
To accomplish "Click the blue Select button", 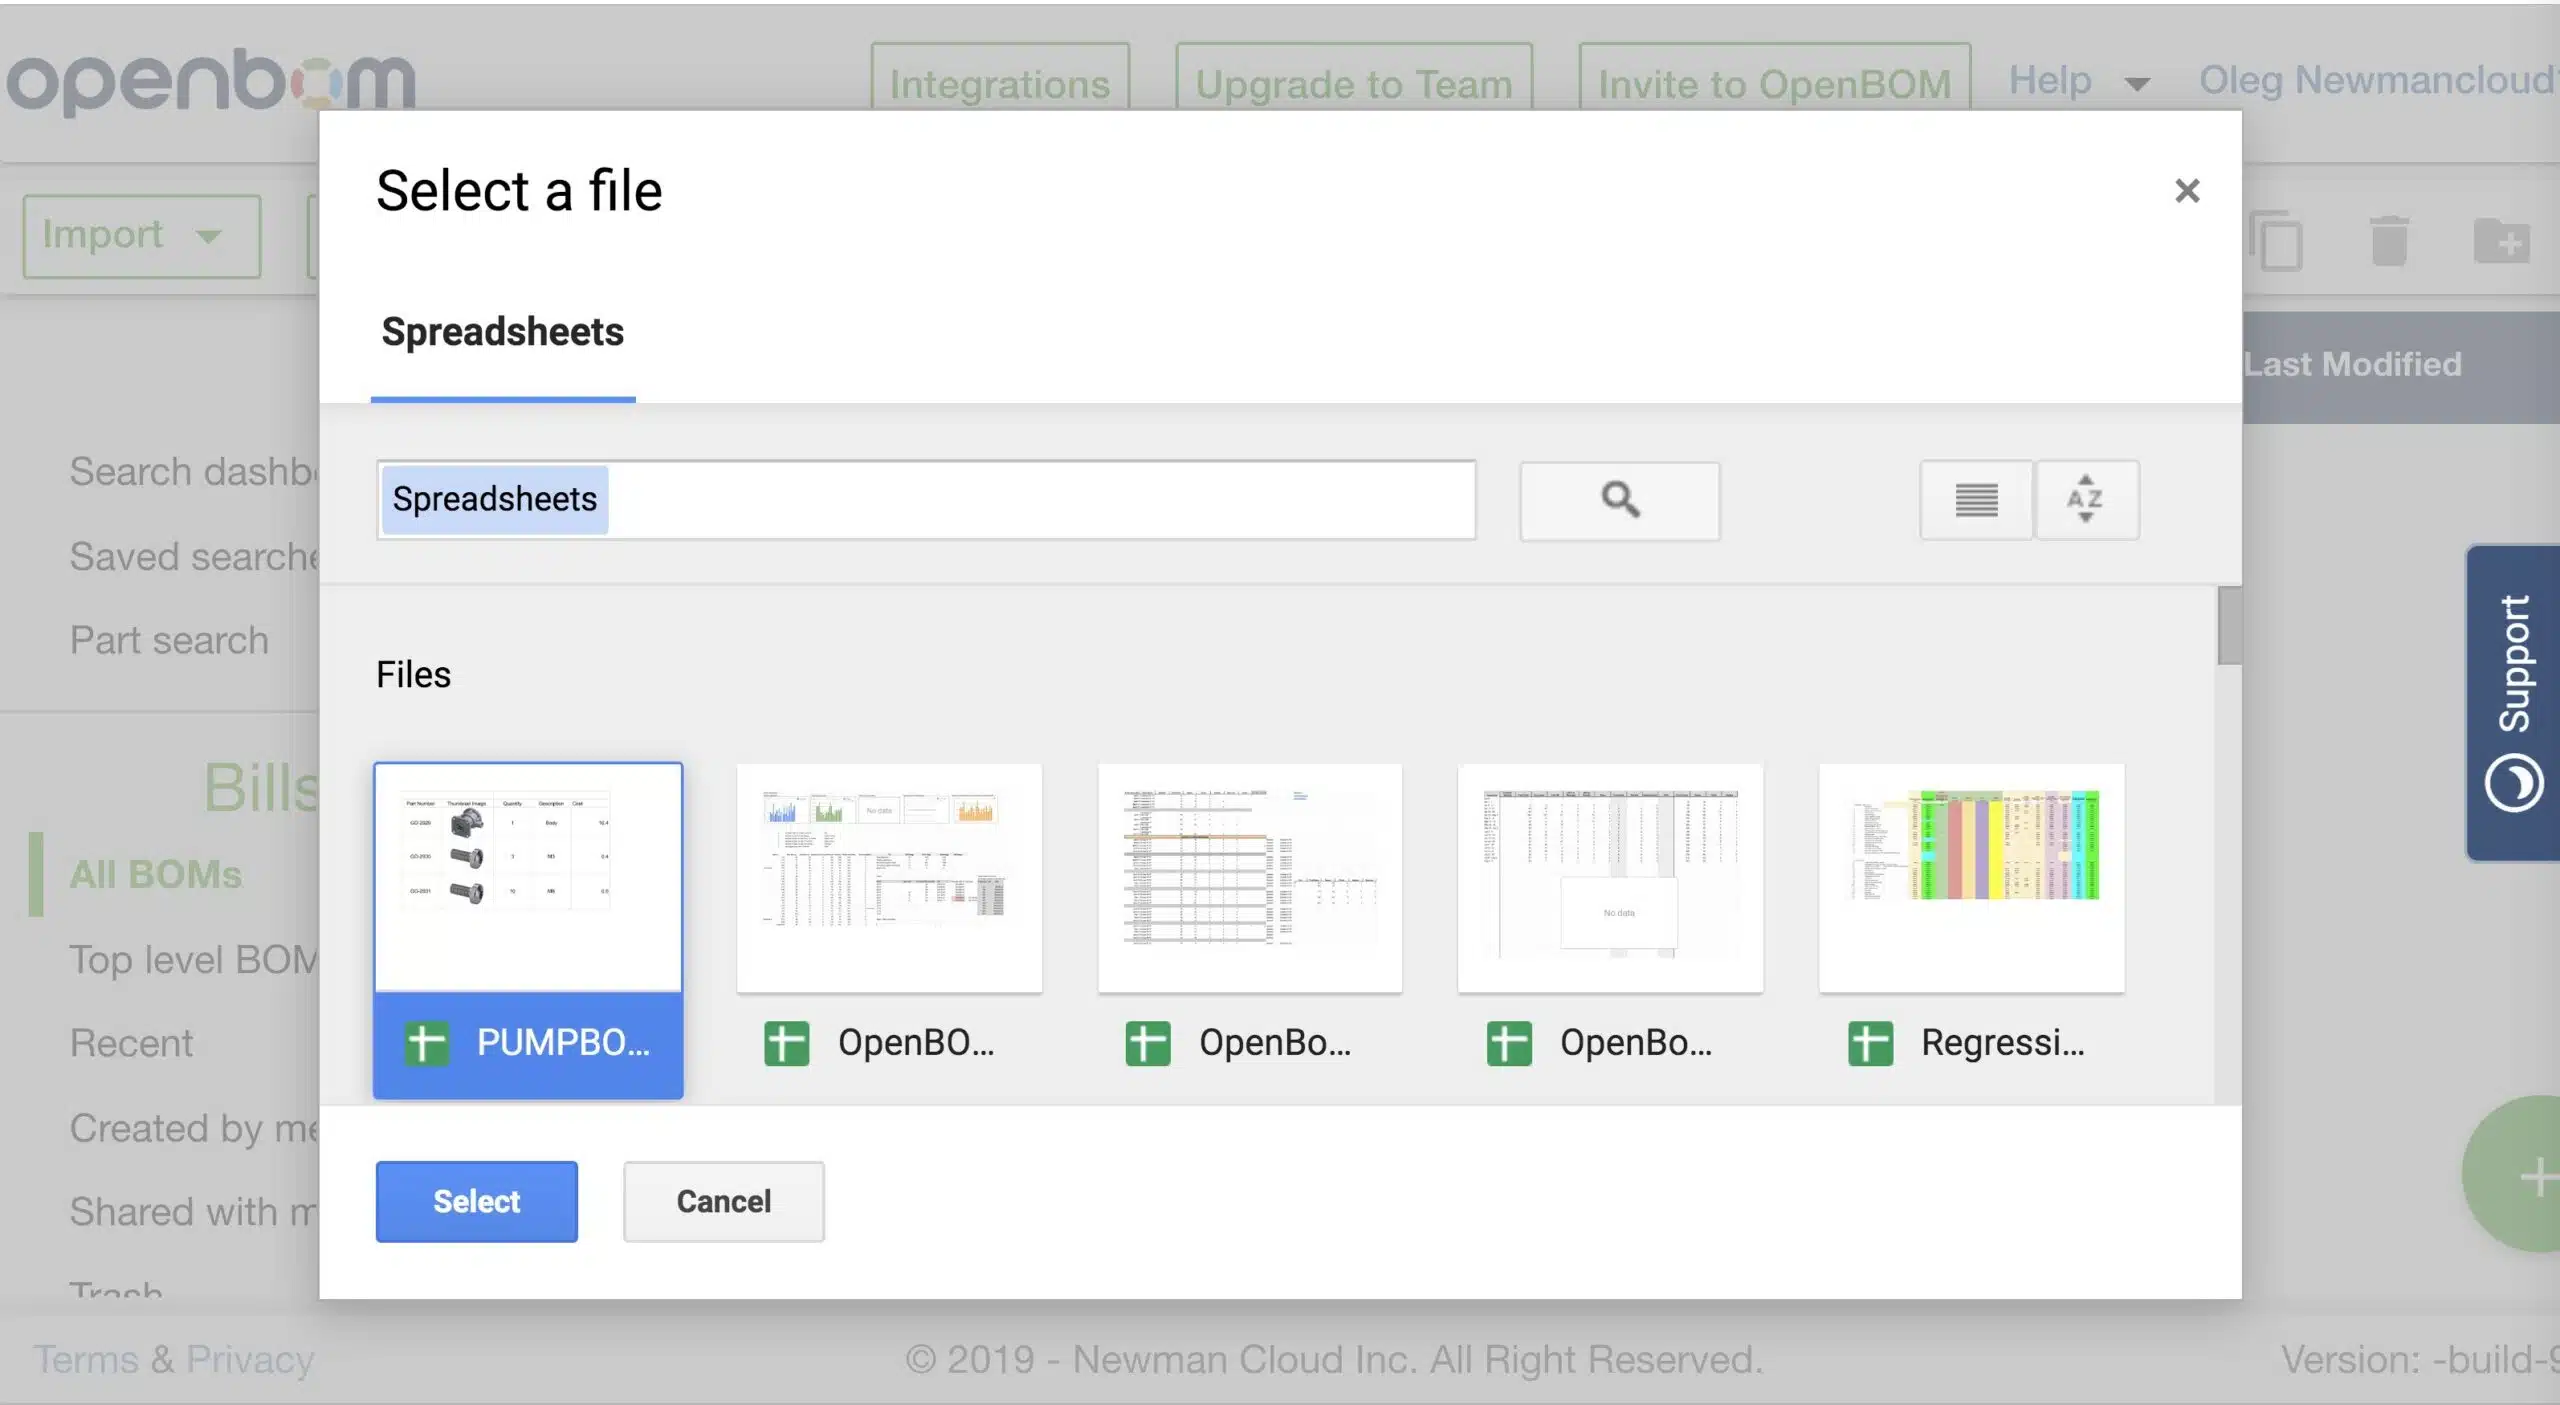I will [477, 1201].
